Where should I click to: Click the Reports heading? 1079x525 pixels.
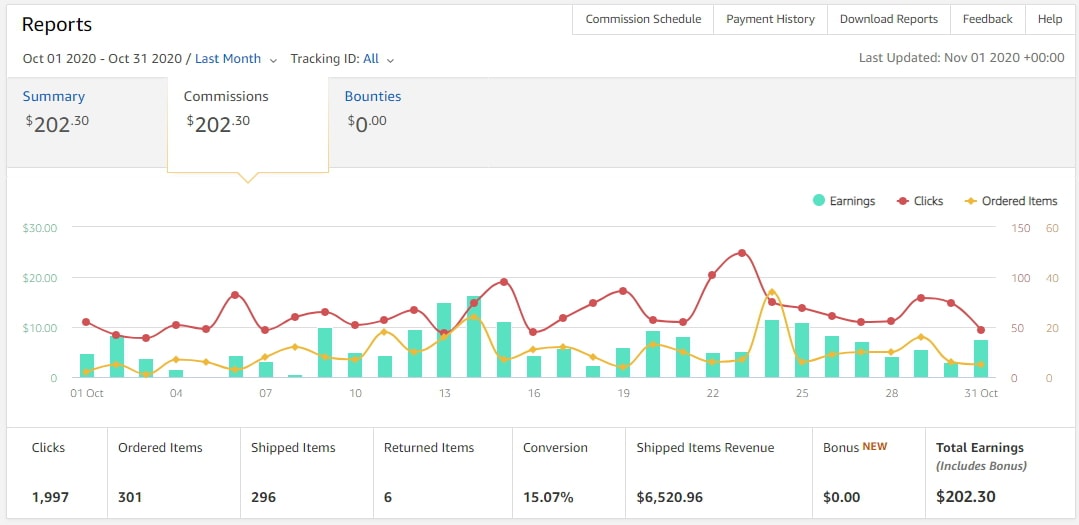56,25
